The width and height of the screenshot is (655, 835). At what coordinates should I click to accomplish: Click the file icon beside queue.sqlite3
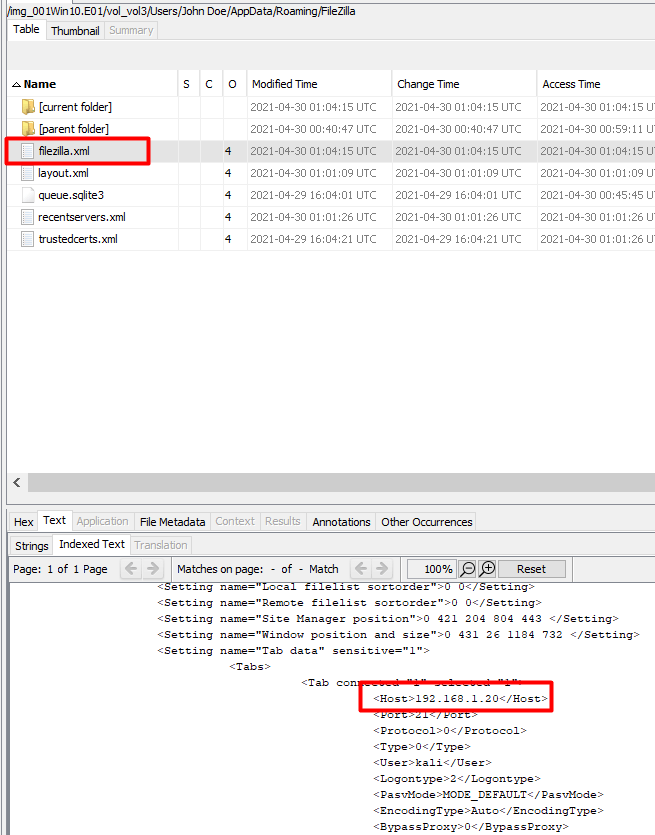coord(28,195)
